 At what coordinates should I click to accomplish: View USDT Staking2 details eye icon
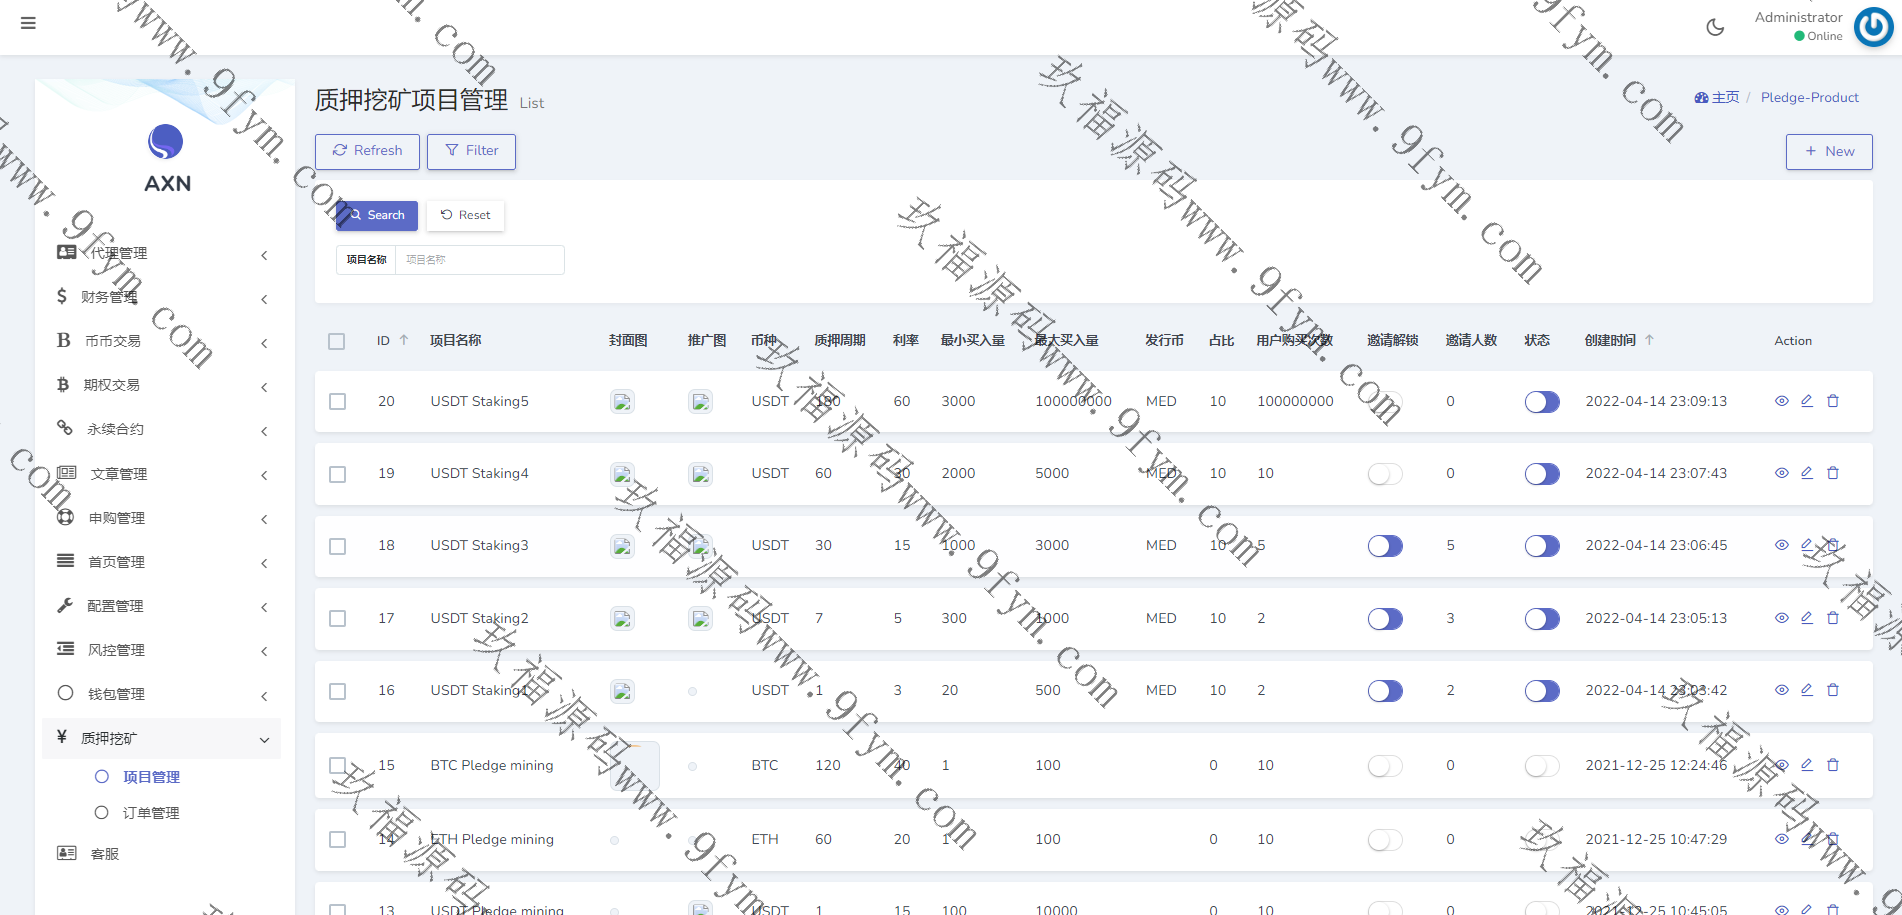tap(1781, 618)
